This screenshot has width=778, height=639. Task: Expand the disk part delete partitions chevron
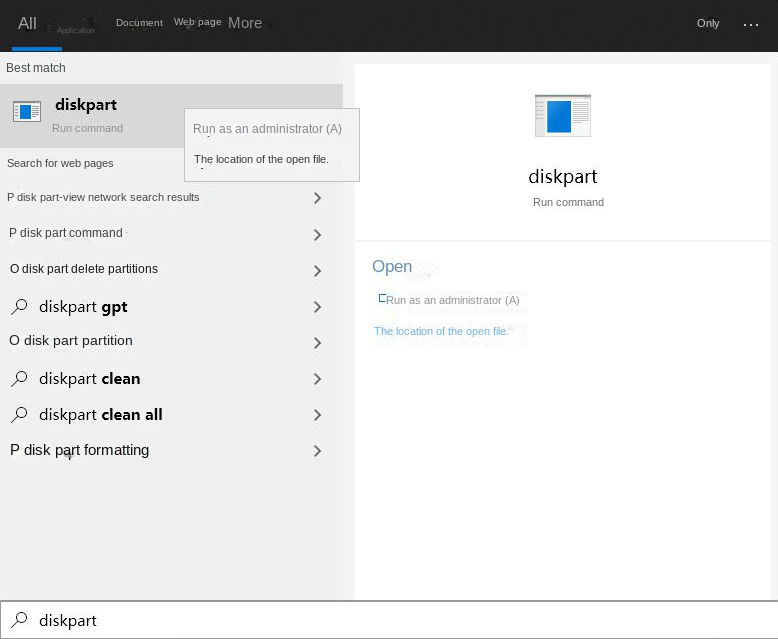pyautogui.click(x=317, y=271)
